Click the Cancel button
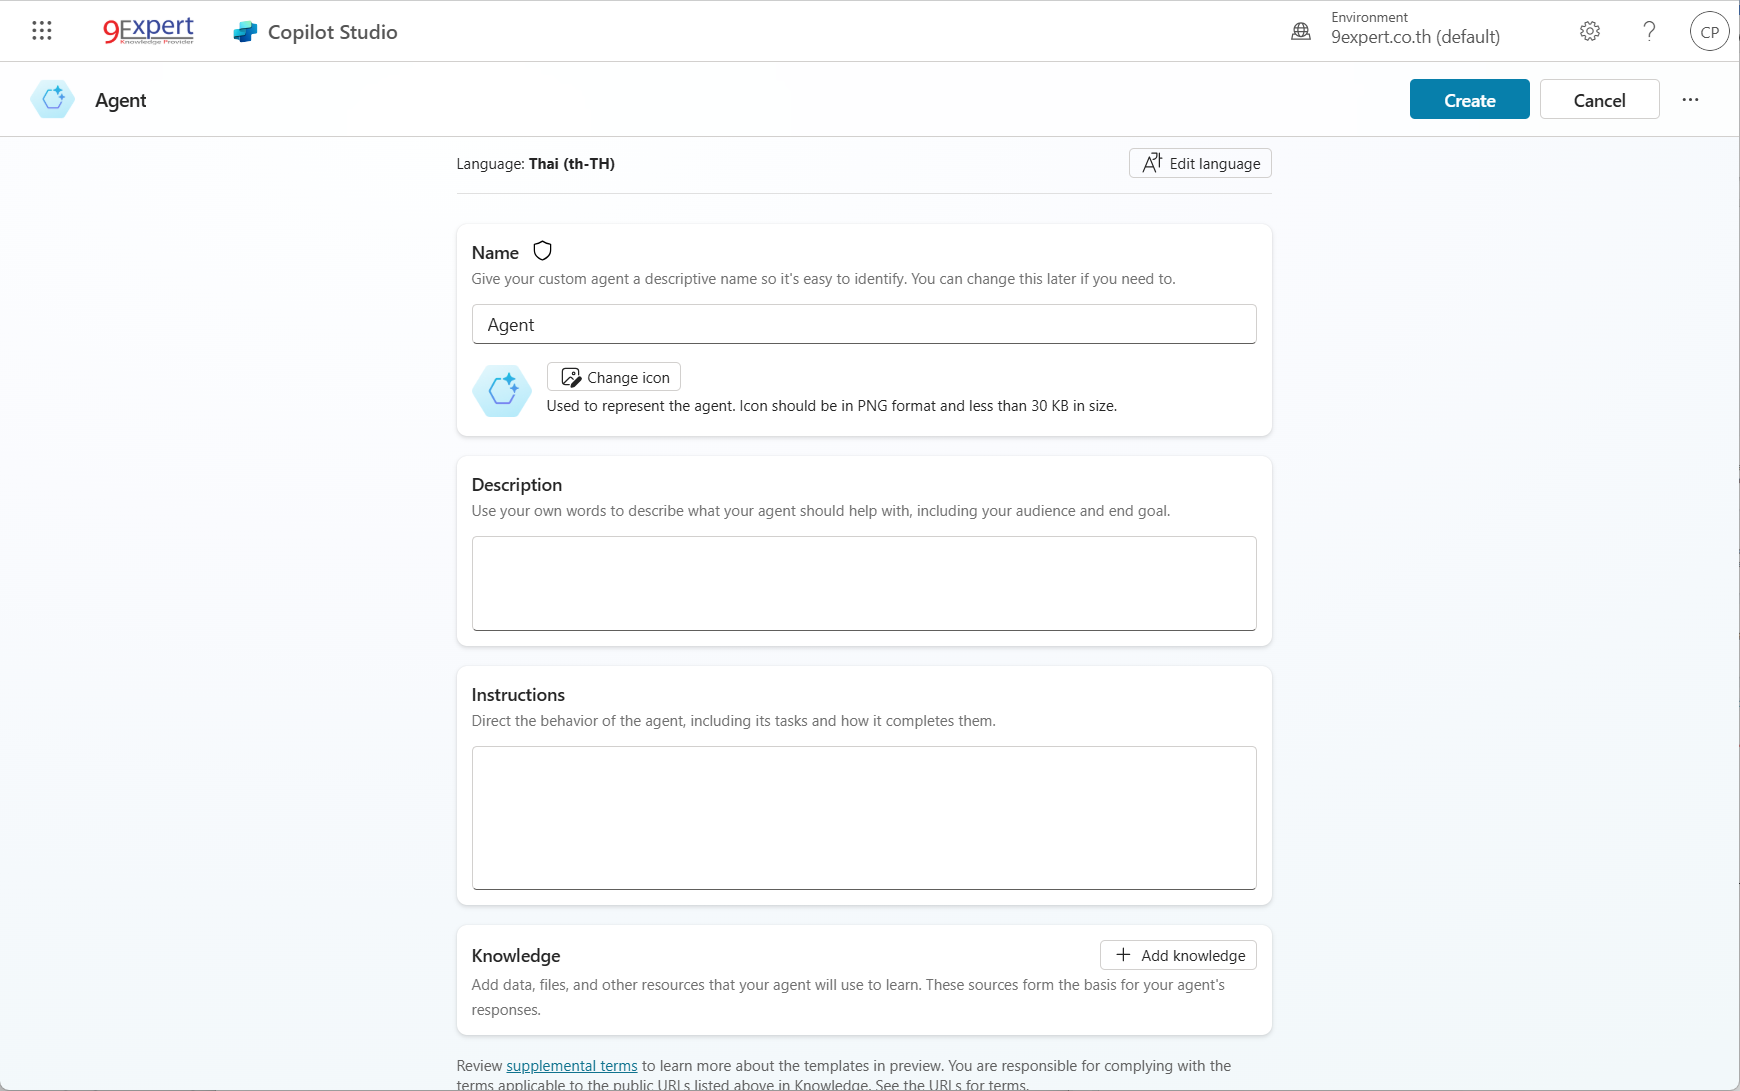 [1599, 99]
